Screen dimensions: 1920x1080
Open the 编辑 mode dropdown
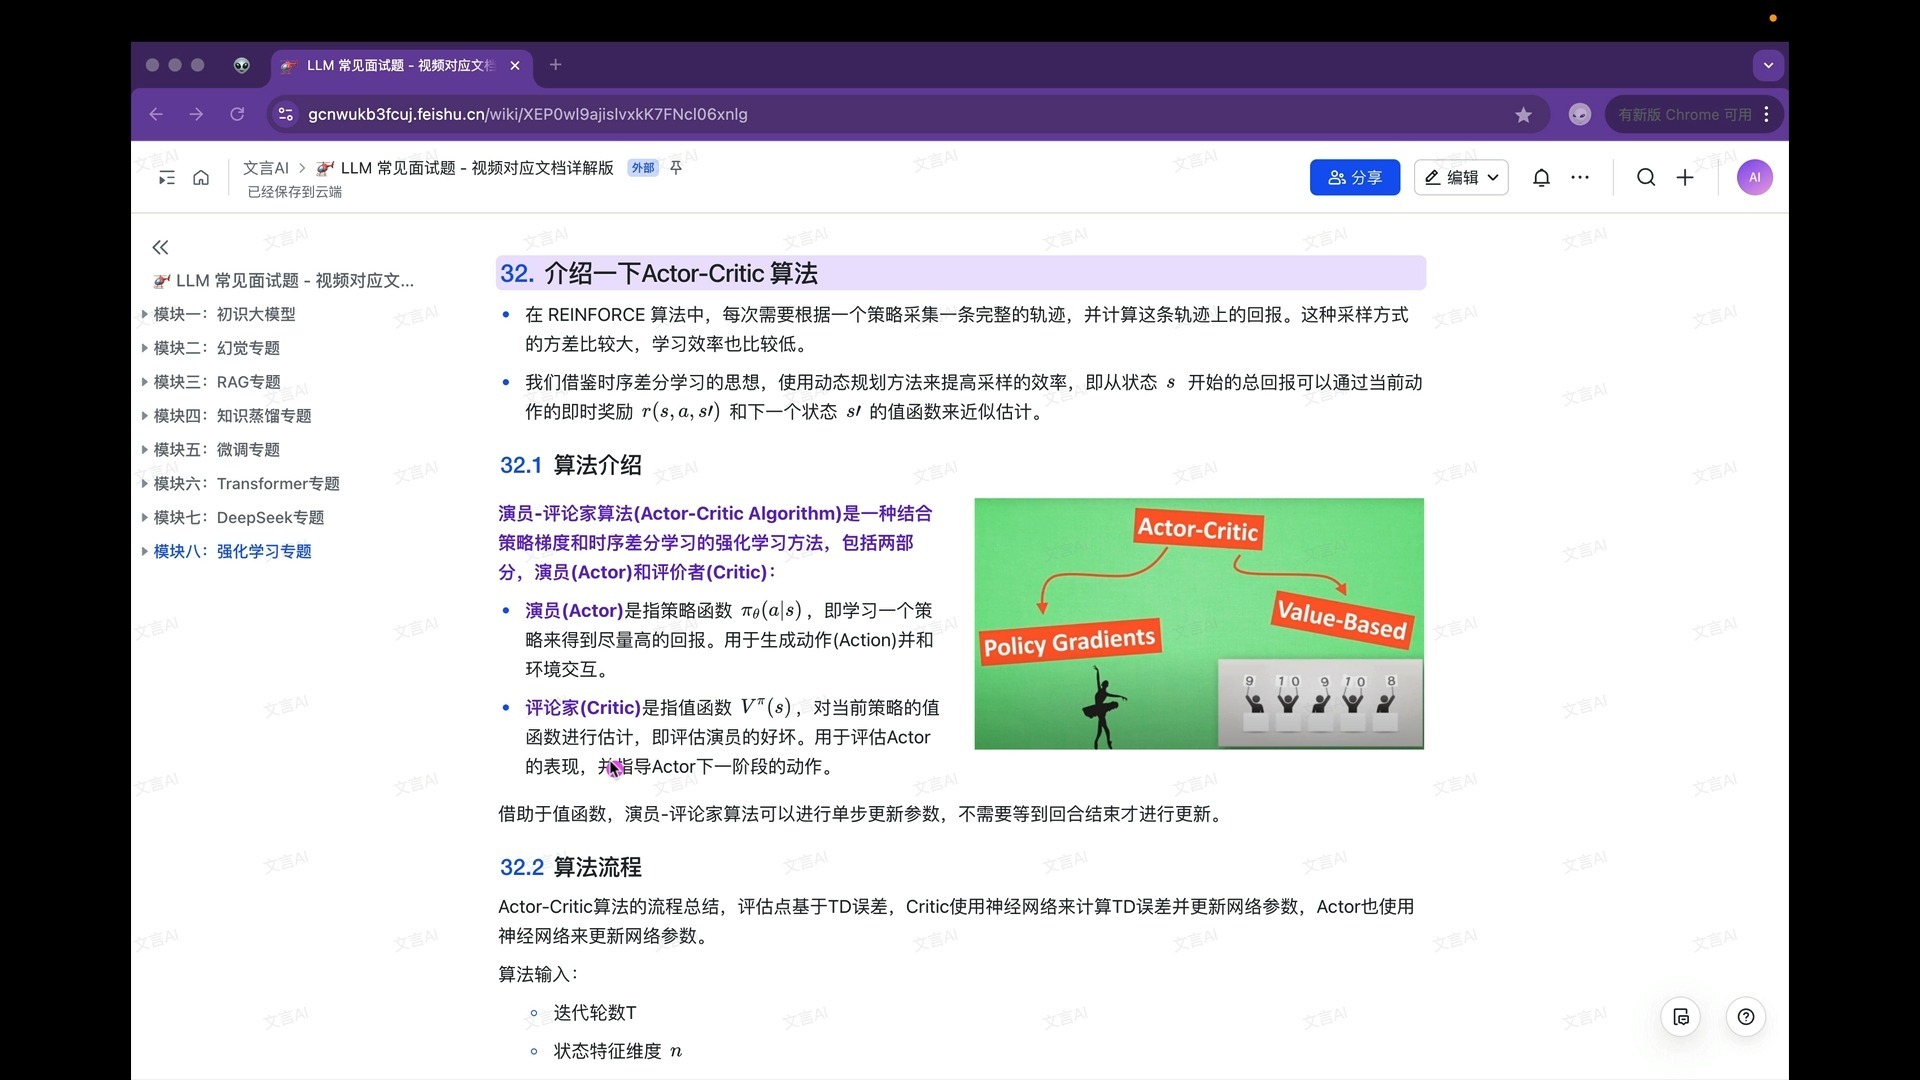pos(1461,178)
